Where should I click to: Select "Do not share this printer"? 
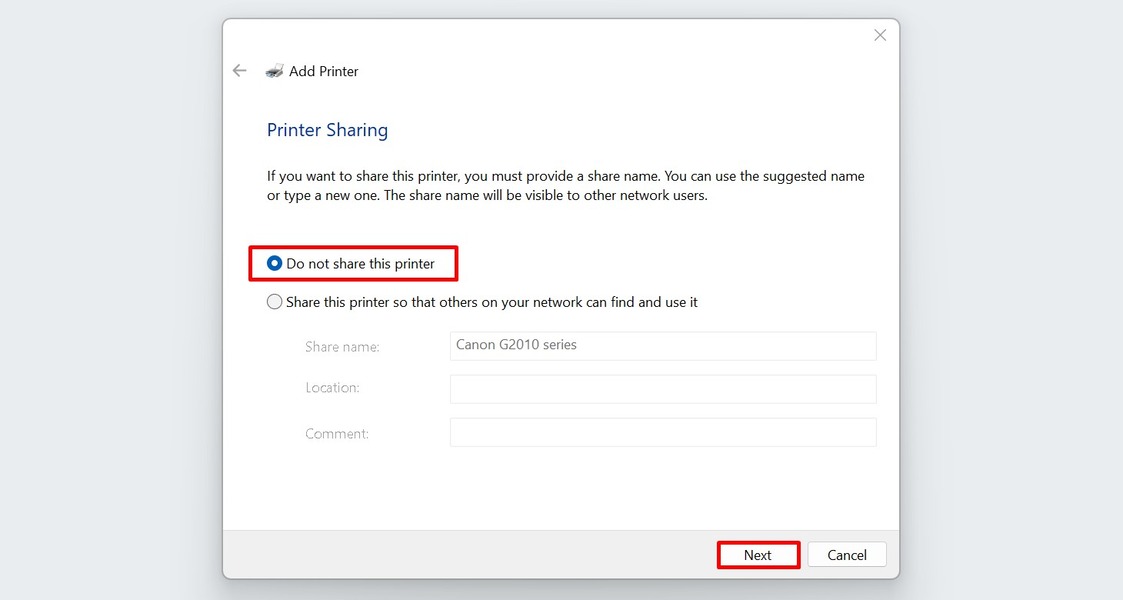coord(274,263)
